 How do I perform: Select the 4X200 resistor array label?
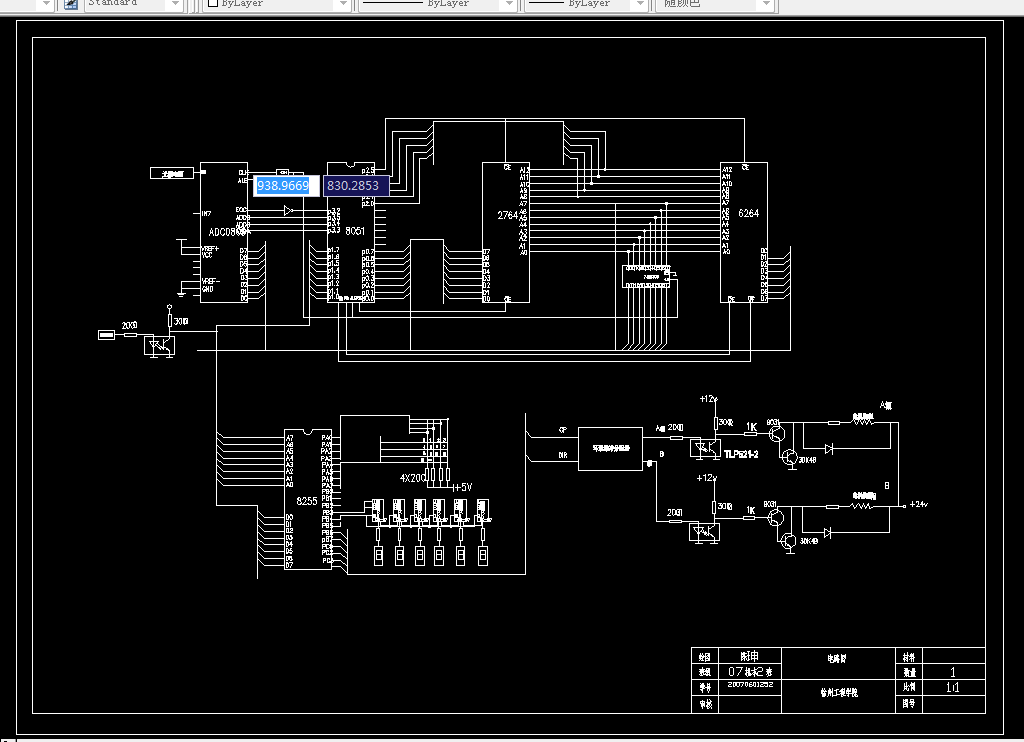point(412,478)
